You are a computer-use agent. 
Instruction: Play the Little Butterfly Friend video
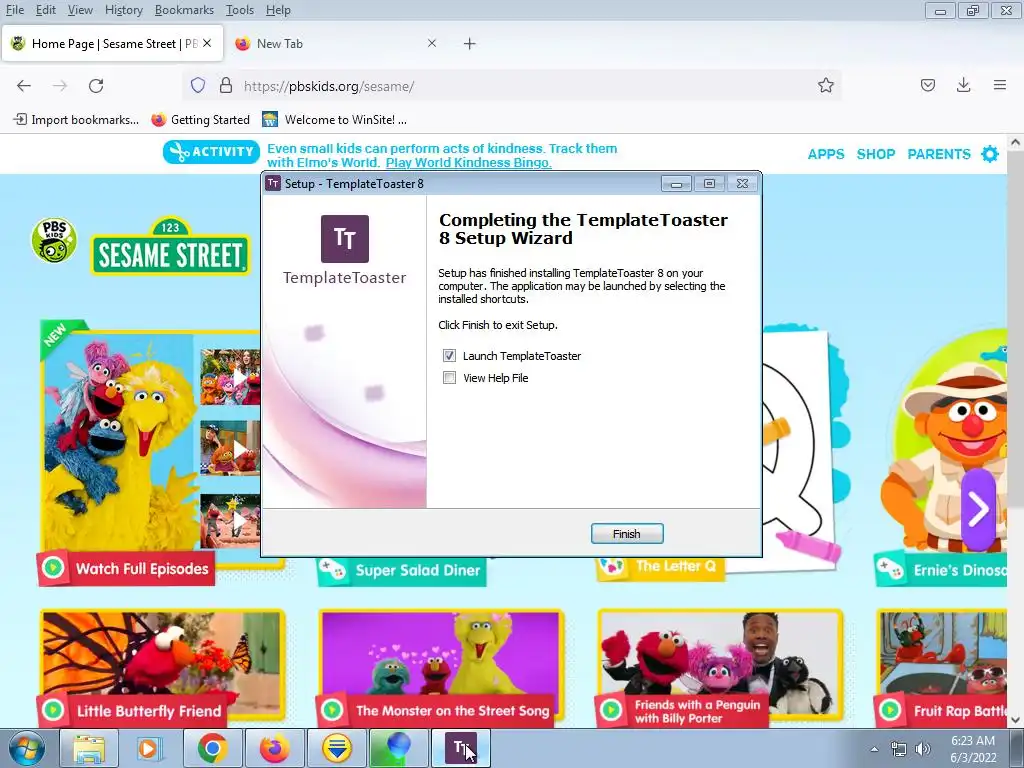click(x=162, y=667)
